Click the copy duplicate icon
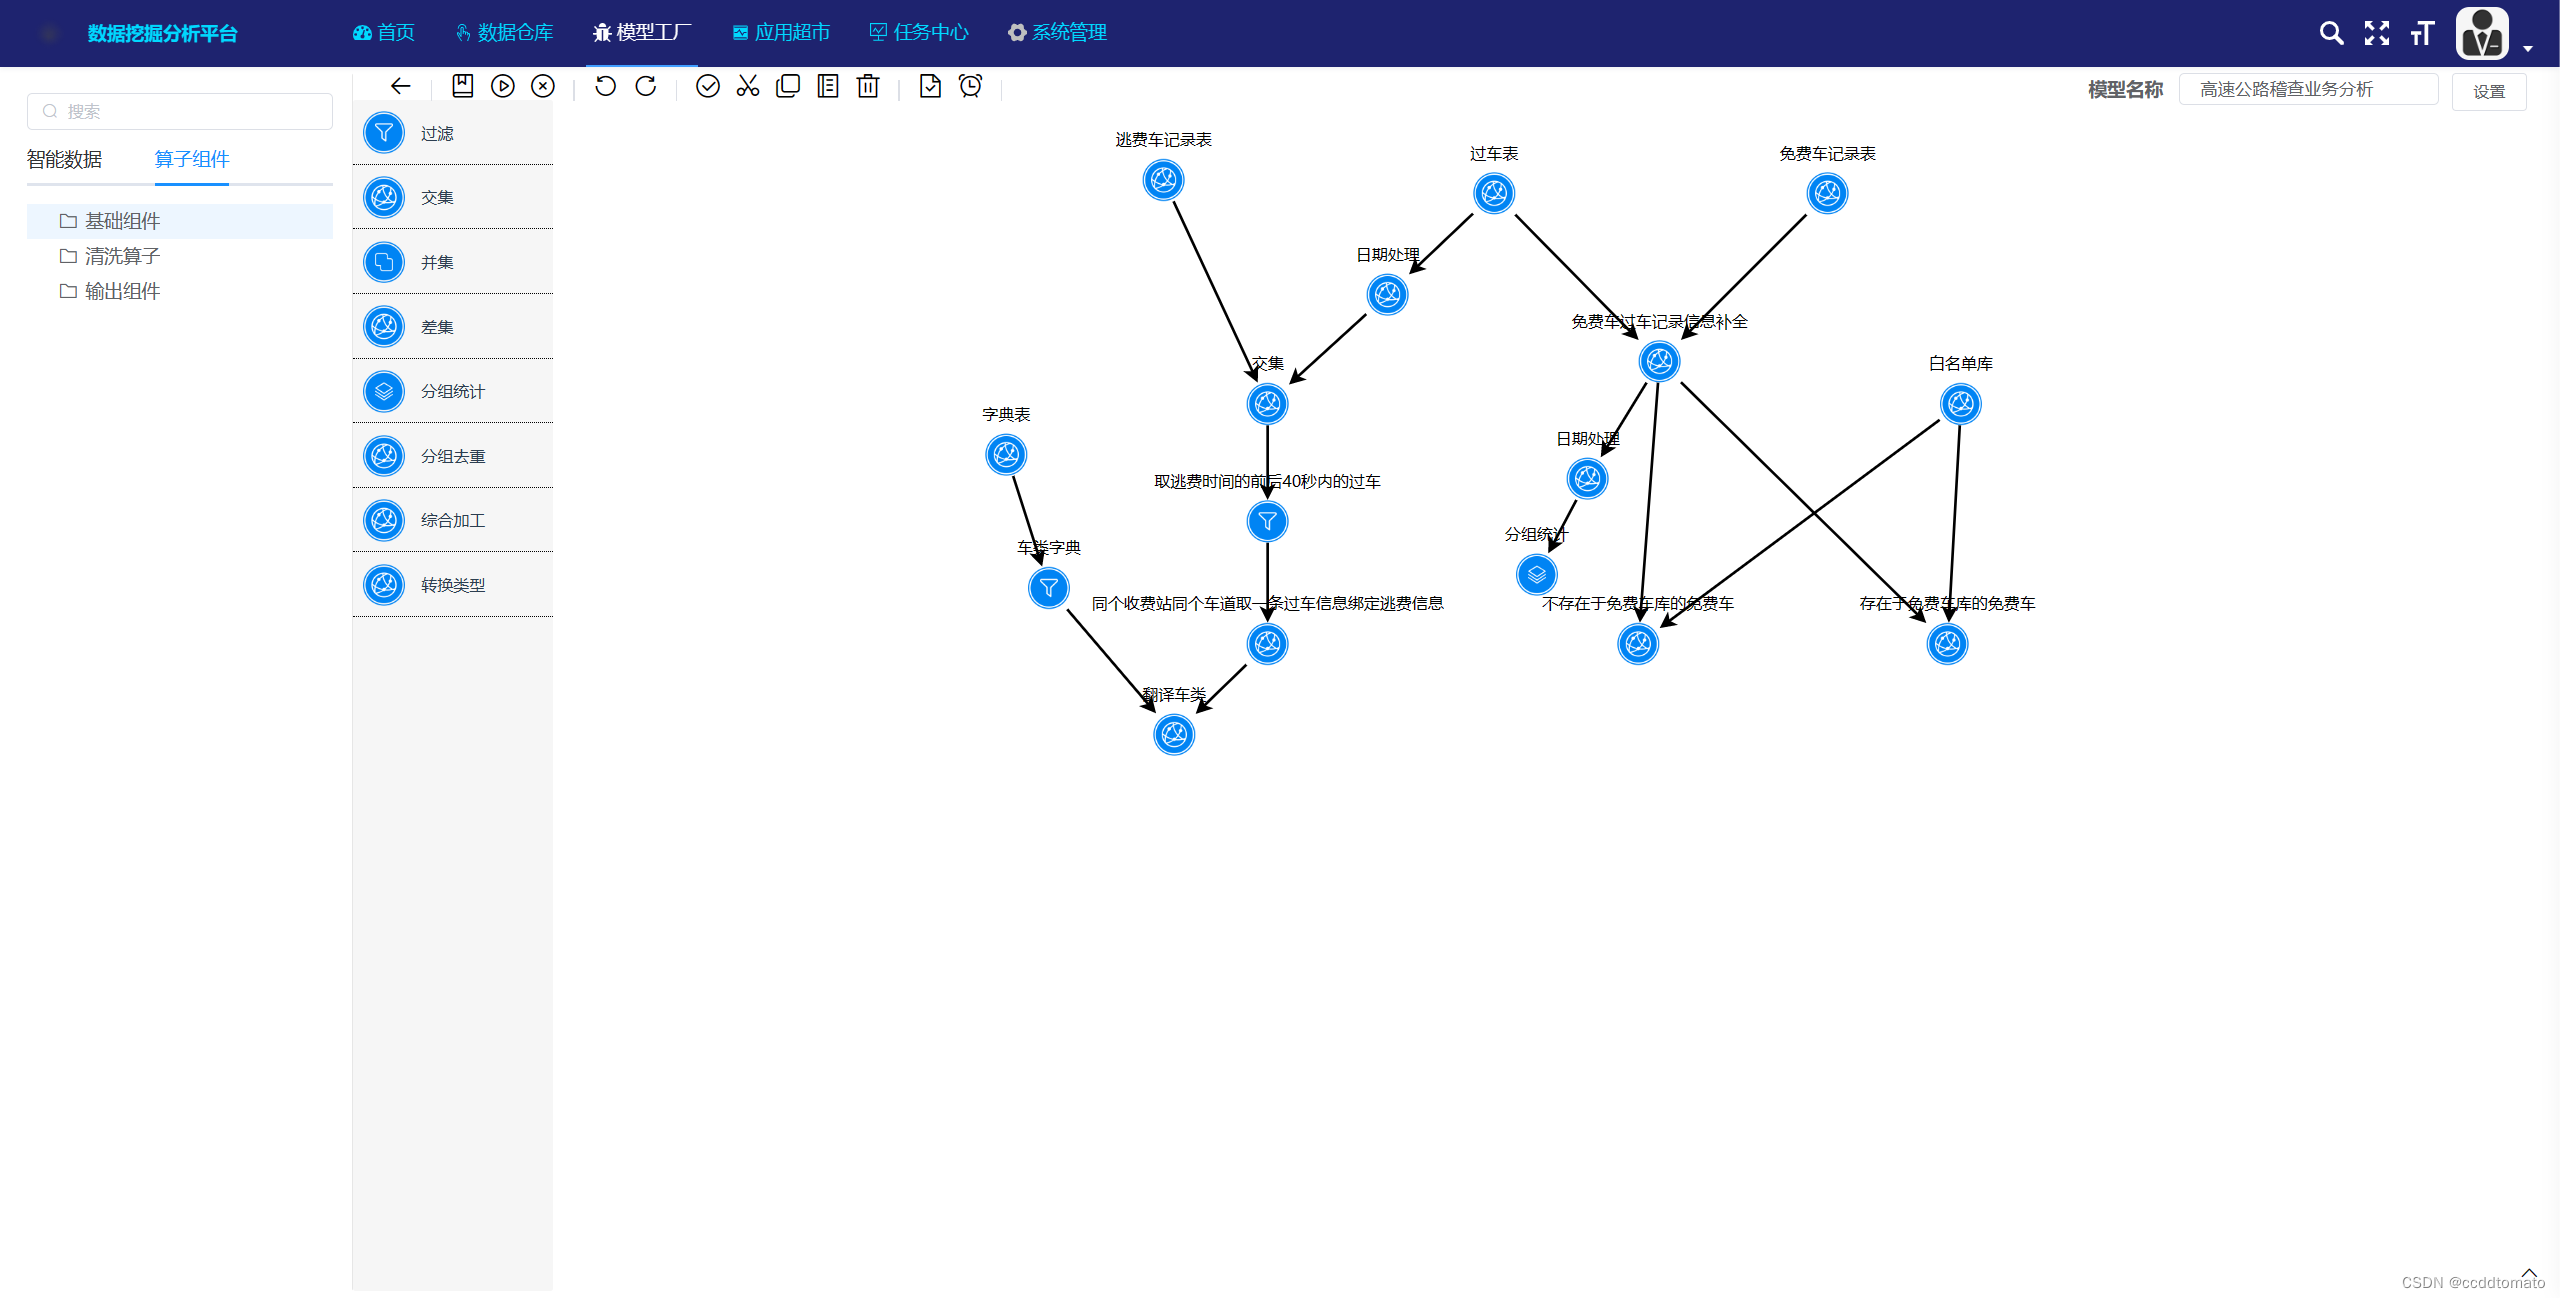 [788, 86]
